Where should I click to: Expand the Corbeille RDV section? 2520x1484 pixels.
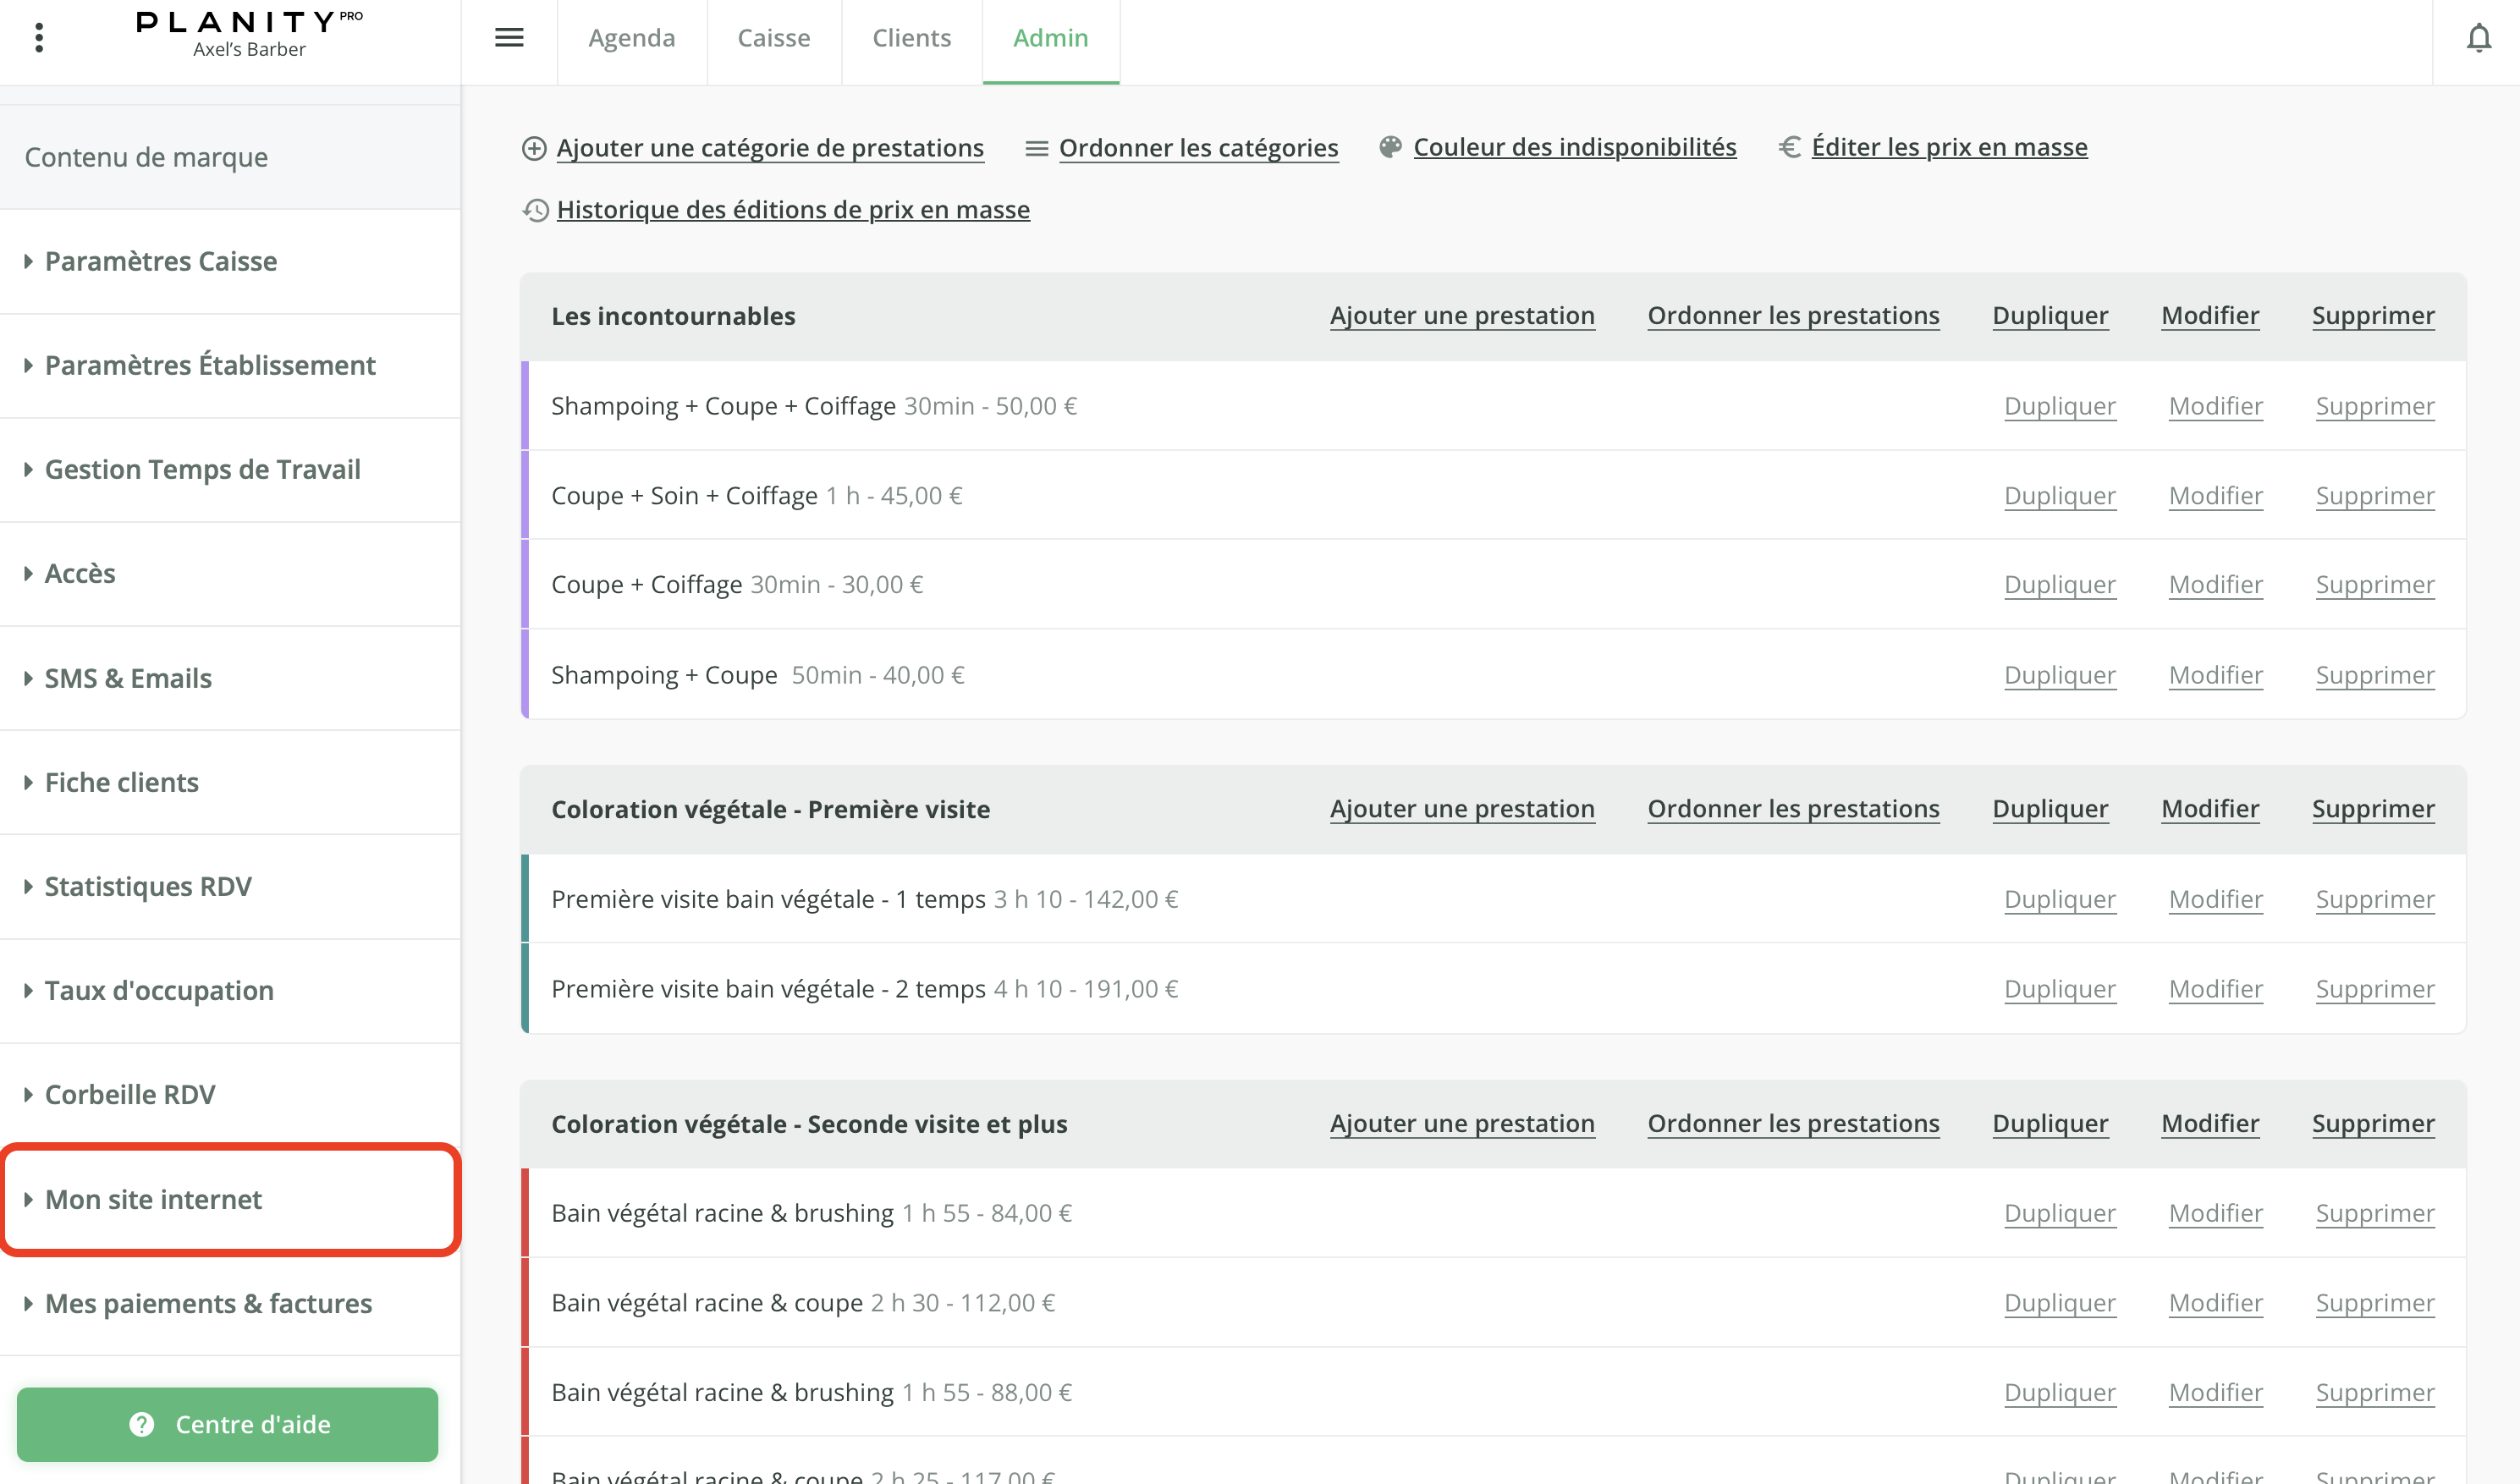(130, 1094)
